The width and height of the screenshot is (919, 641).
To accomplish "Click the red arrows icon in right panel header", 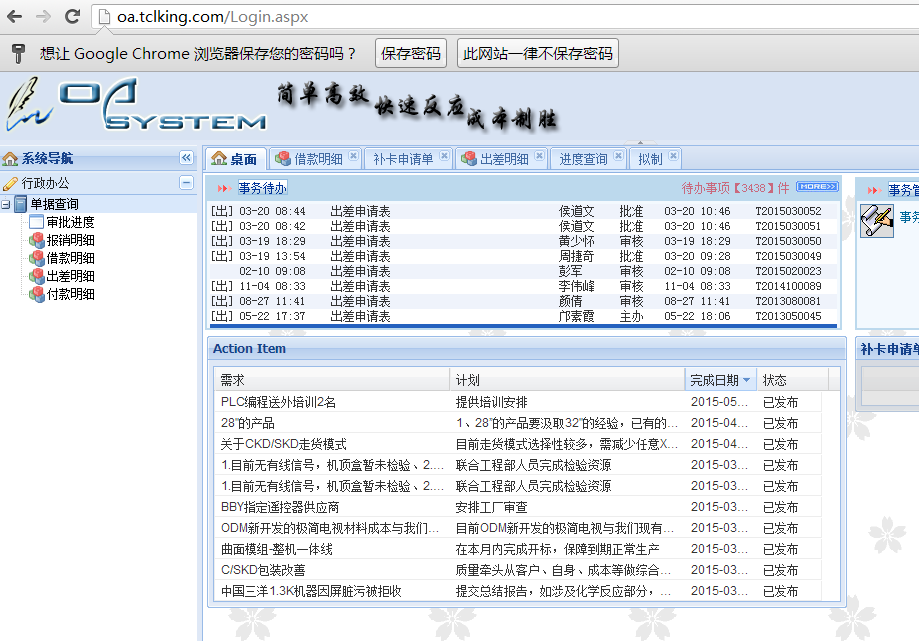I will coord(874,190).
